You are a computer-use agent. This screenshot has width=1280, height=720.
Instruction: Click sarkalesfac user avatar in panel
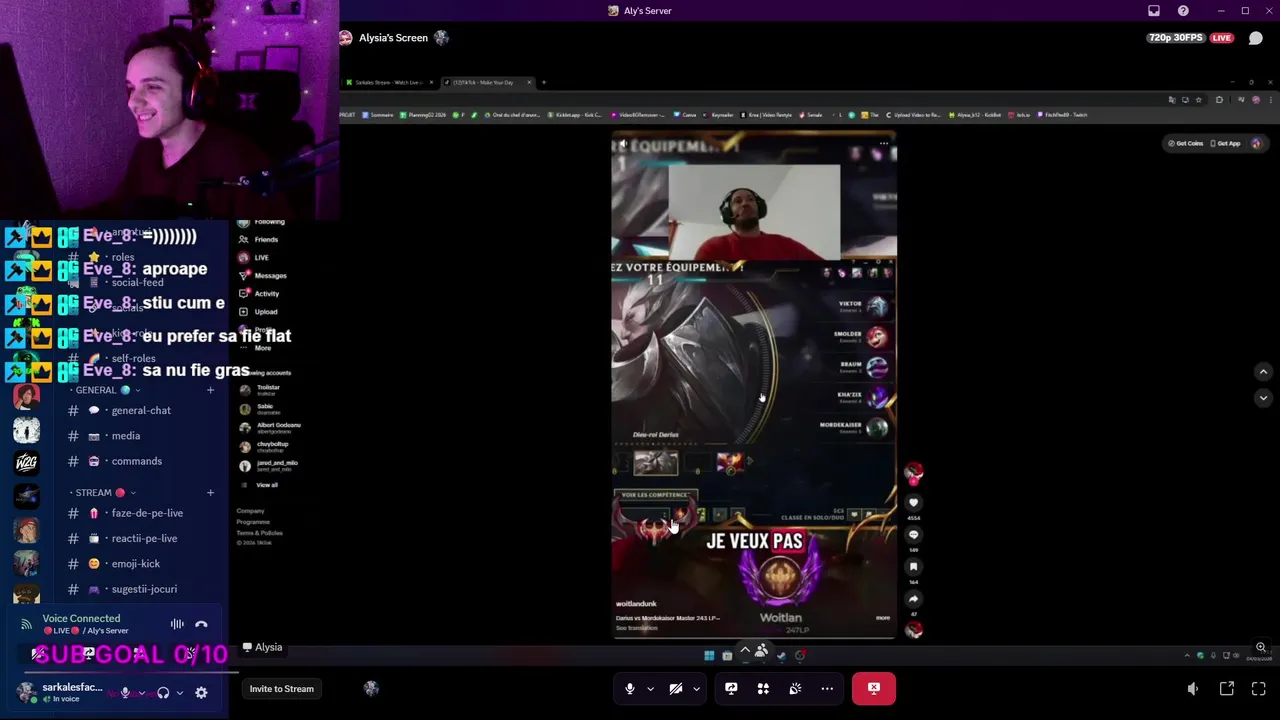point(25,693)
